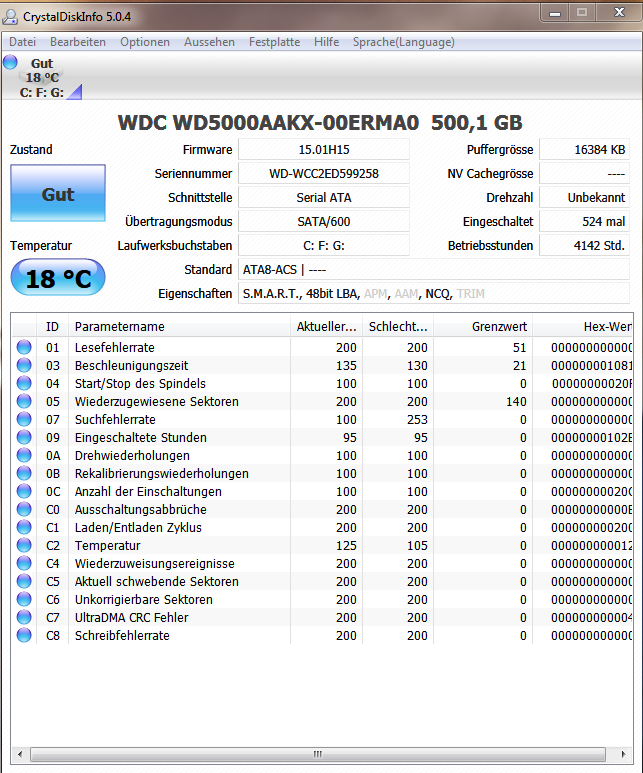Click status orb of Anzahl der Einschaltungen
The width and height of the screenshot is (643, 773).
[24, 491]
